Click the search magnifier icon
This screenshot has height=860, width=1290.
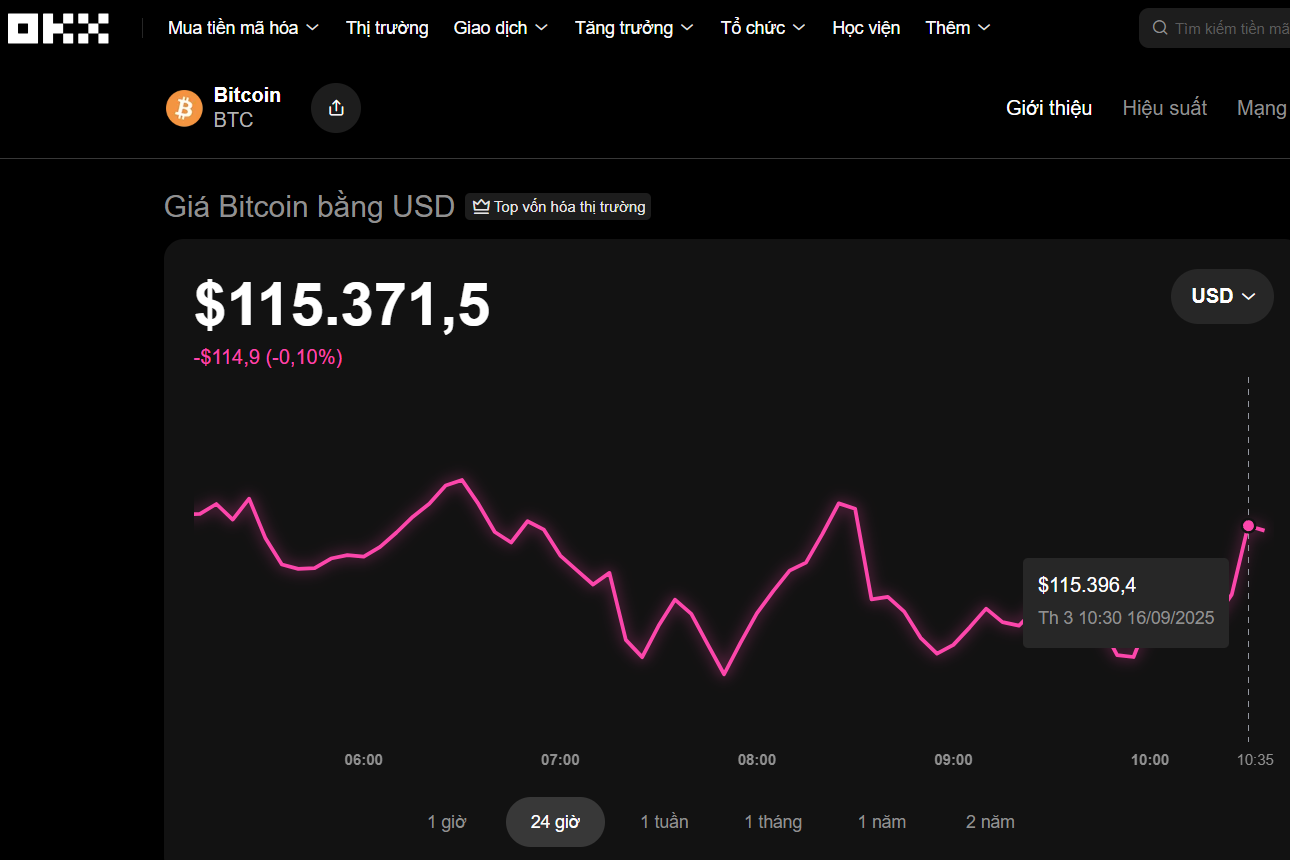(x=1160, y=27)
